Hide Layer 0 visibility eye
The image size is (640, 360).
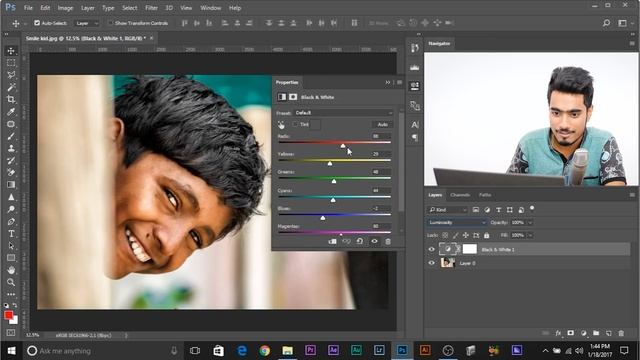[431, 263]
